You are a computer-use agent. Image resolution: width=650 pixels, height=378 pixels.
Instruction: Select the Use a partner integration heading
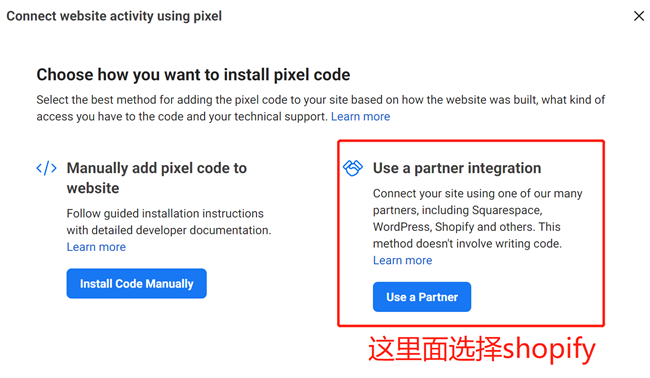[x=457, y=168]
